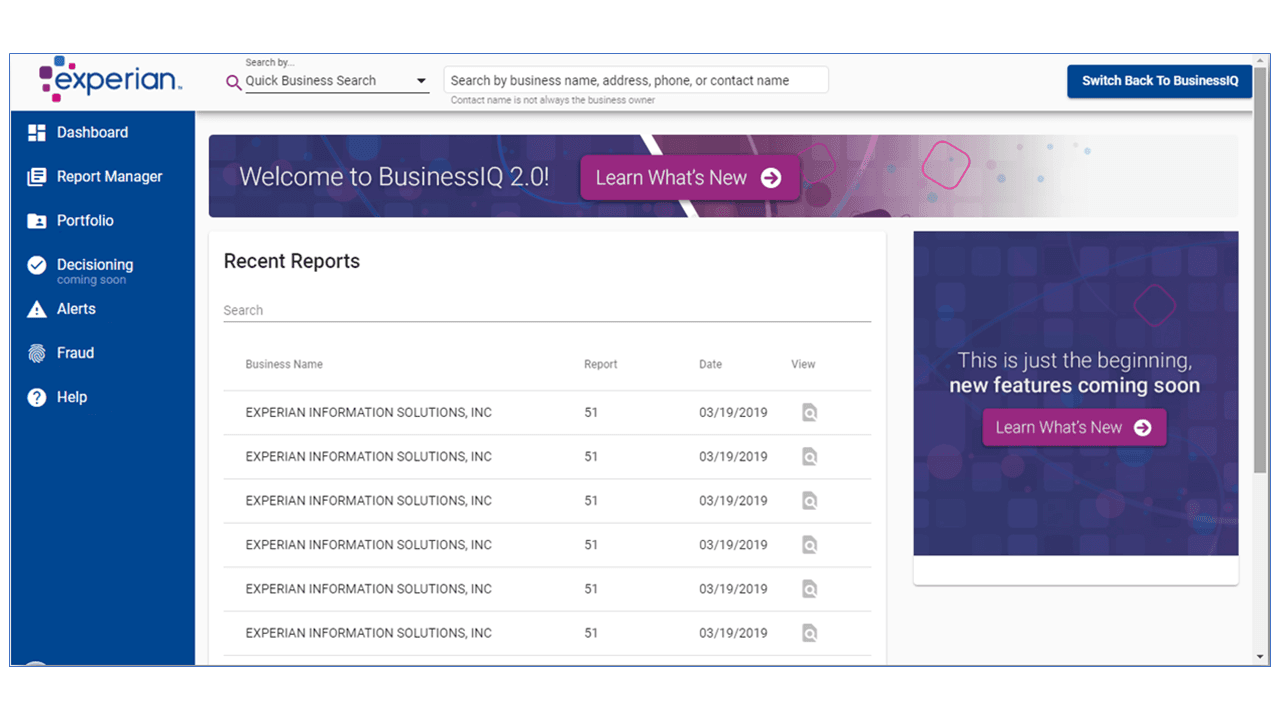Open the Help section
1280x720 pixels.
70,397
